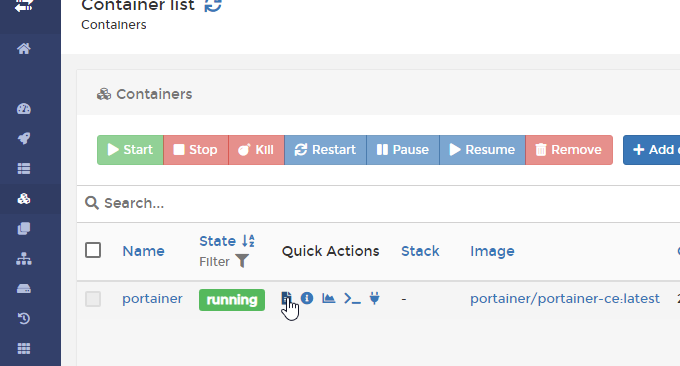Viewport: 680px width, 366px height.
Task: Open container Stats chart icon
Action: [x=329, y=298]
